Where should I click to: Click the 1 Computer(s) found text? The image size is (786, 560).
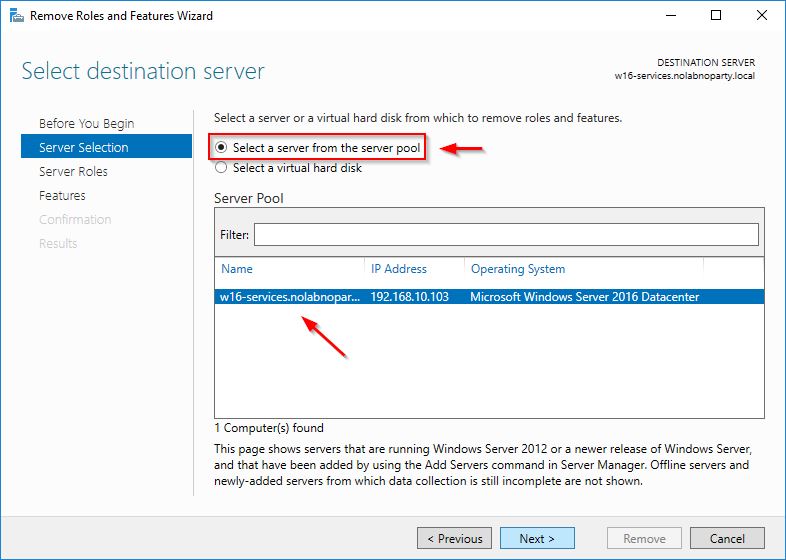(x=269, y=428)
